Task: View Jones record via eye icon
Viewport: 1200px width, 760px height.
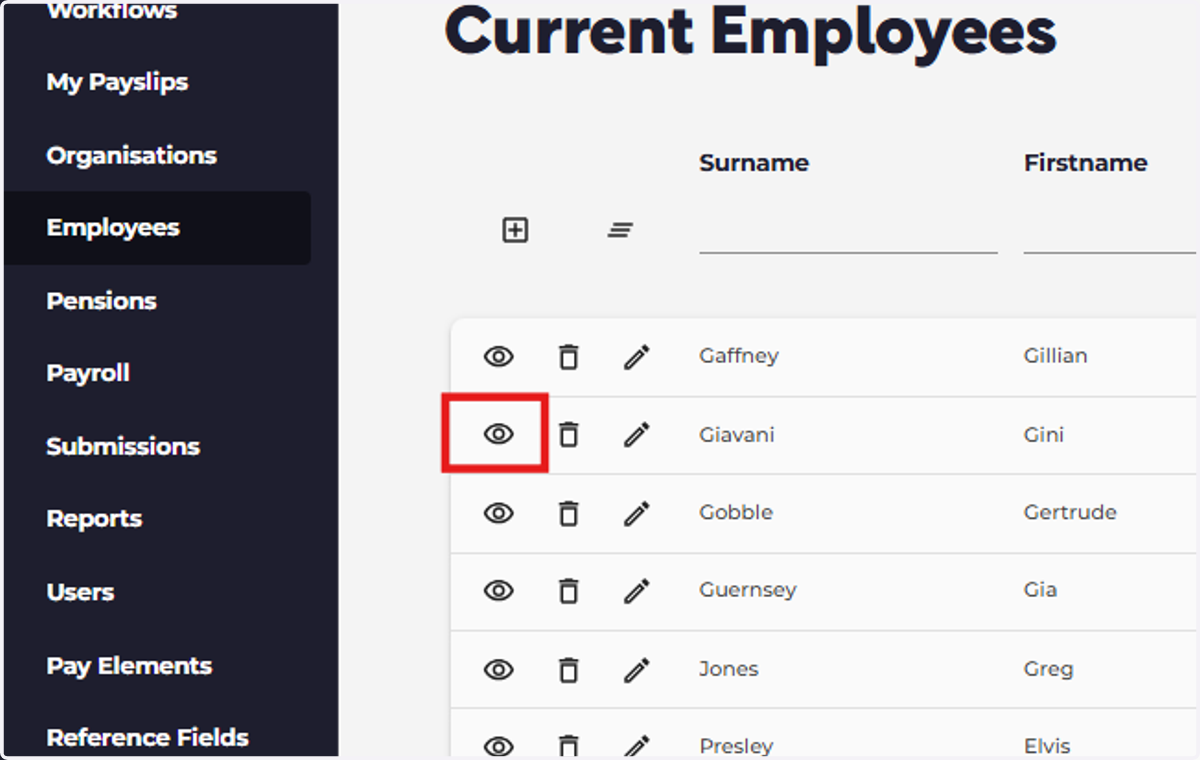Action: click(x=498, y=669)
